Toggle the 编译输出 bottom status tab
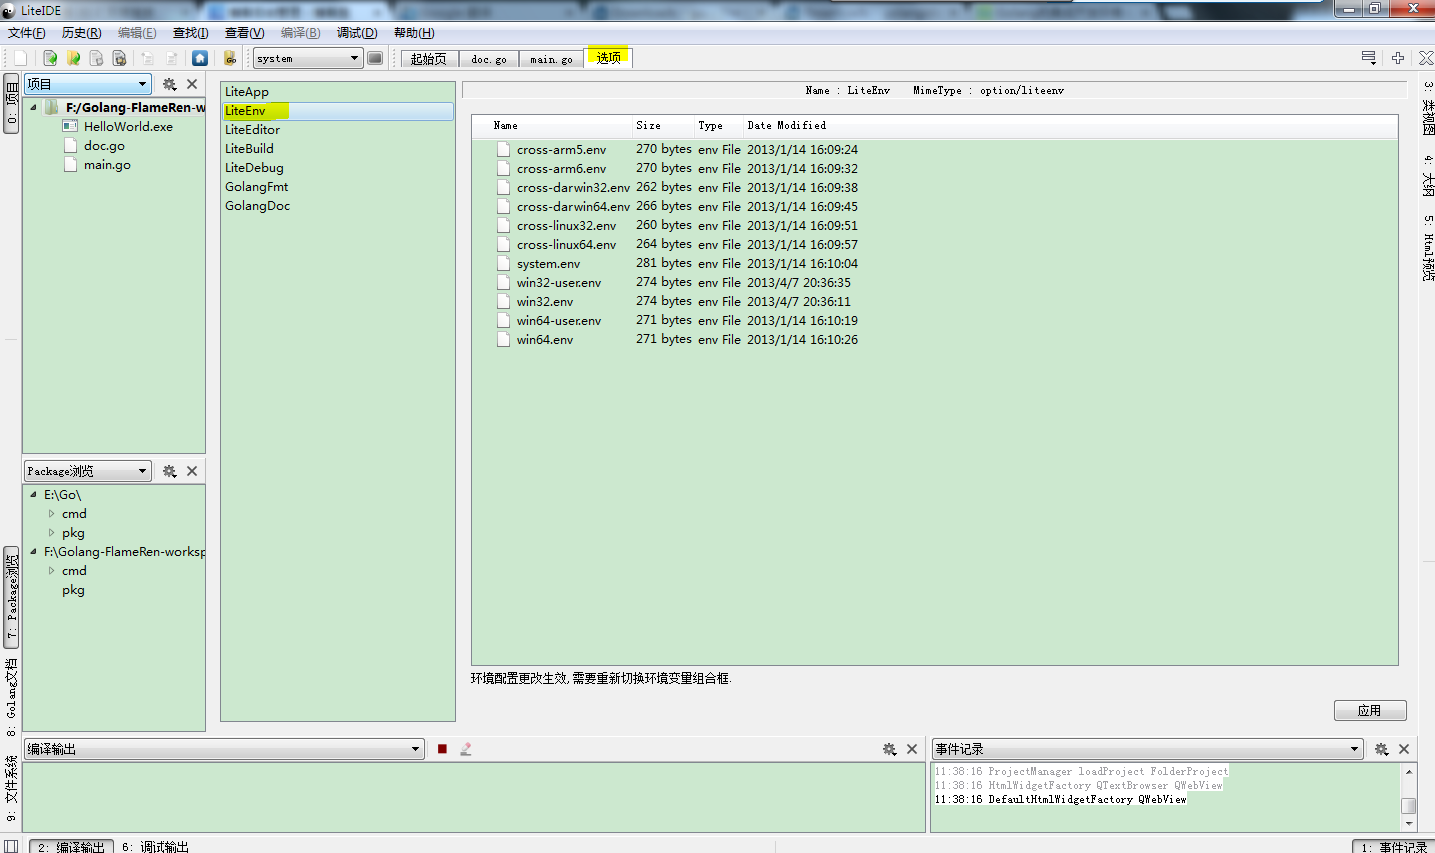1435x853 pixels. coord(70,846)
